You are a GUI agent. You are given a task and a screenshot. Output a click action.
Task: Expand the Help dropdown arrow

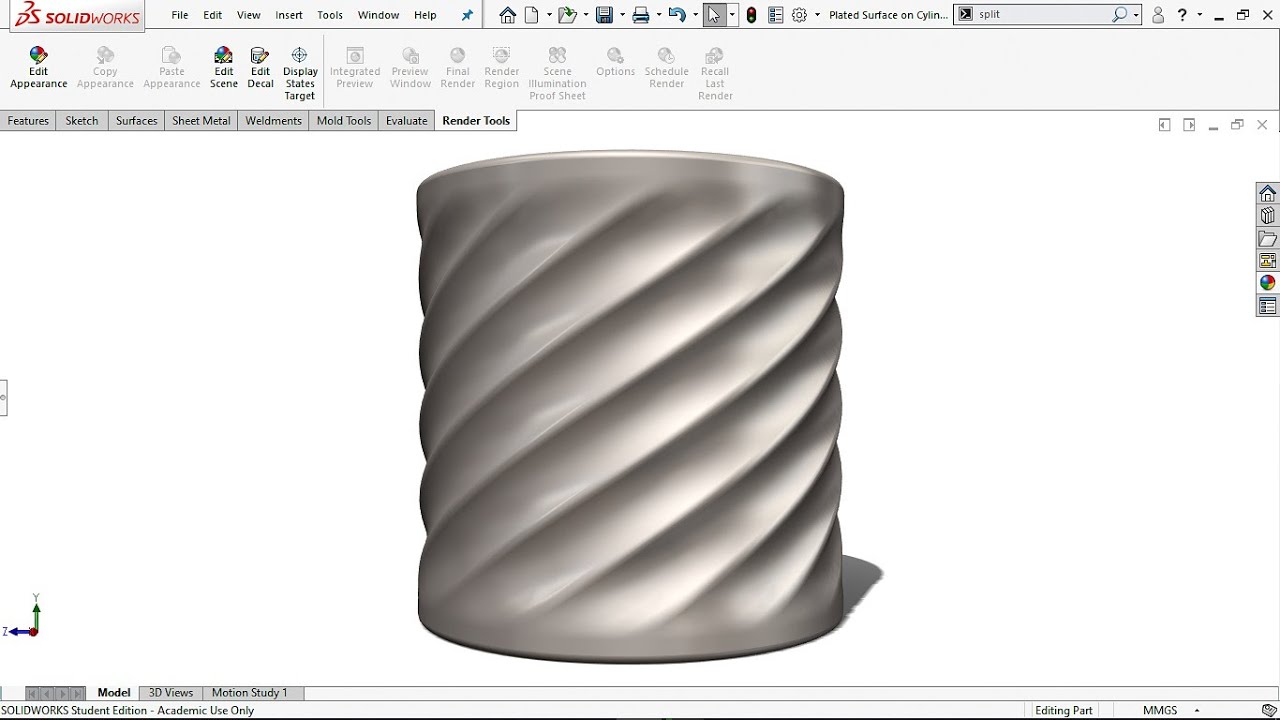pos(1199,15)
